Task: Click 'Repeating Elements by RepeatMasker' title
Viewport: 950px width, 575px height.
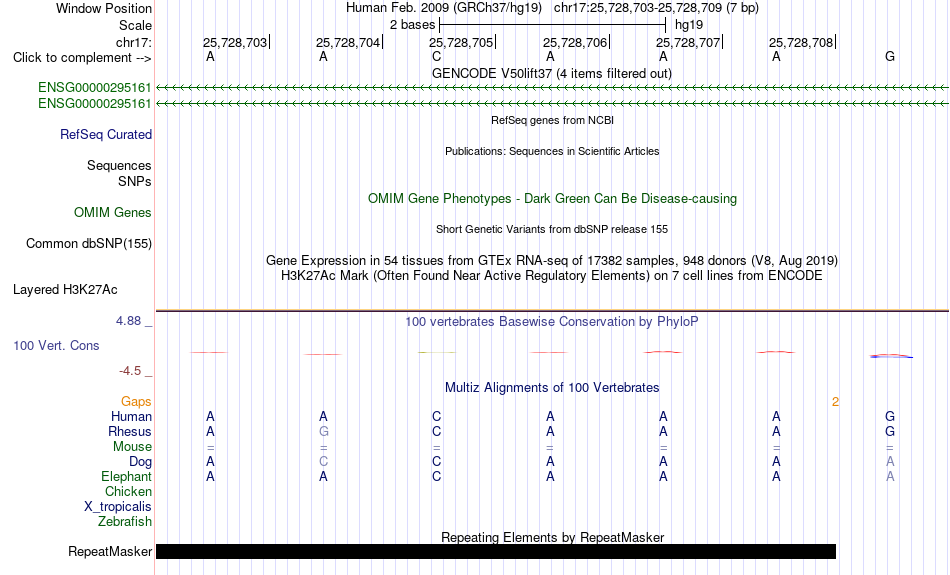Action: 553,537
